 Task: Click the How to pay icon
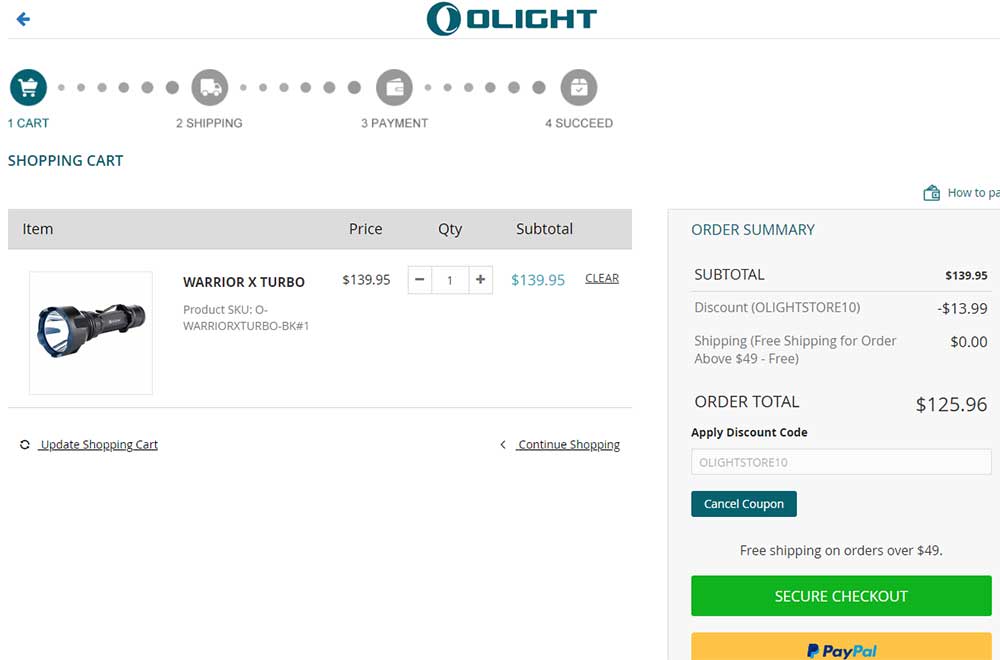pos(931,193)
